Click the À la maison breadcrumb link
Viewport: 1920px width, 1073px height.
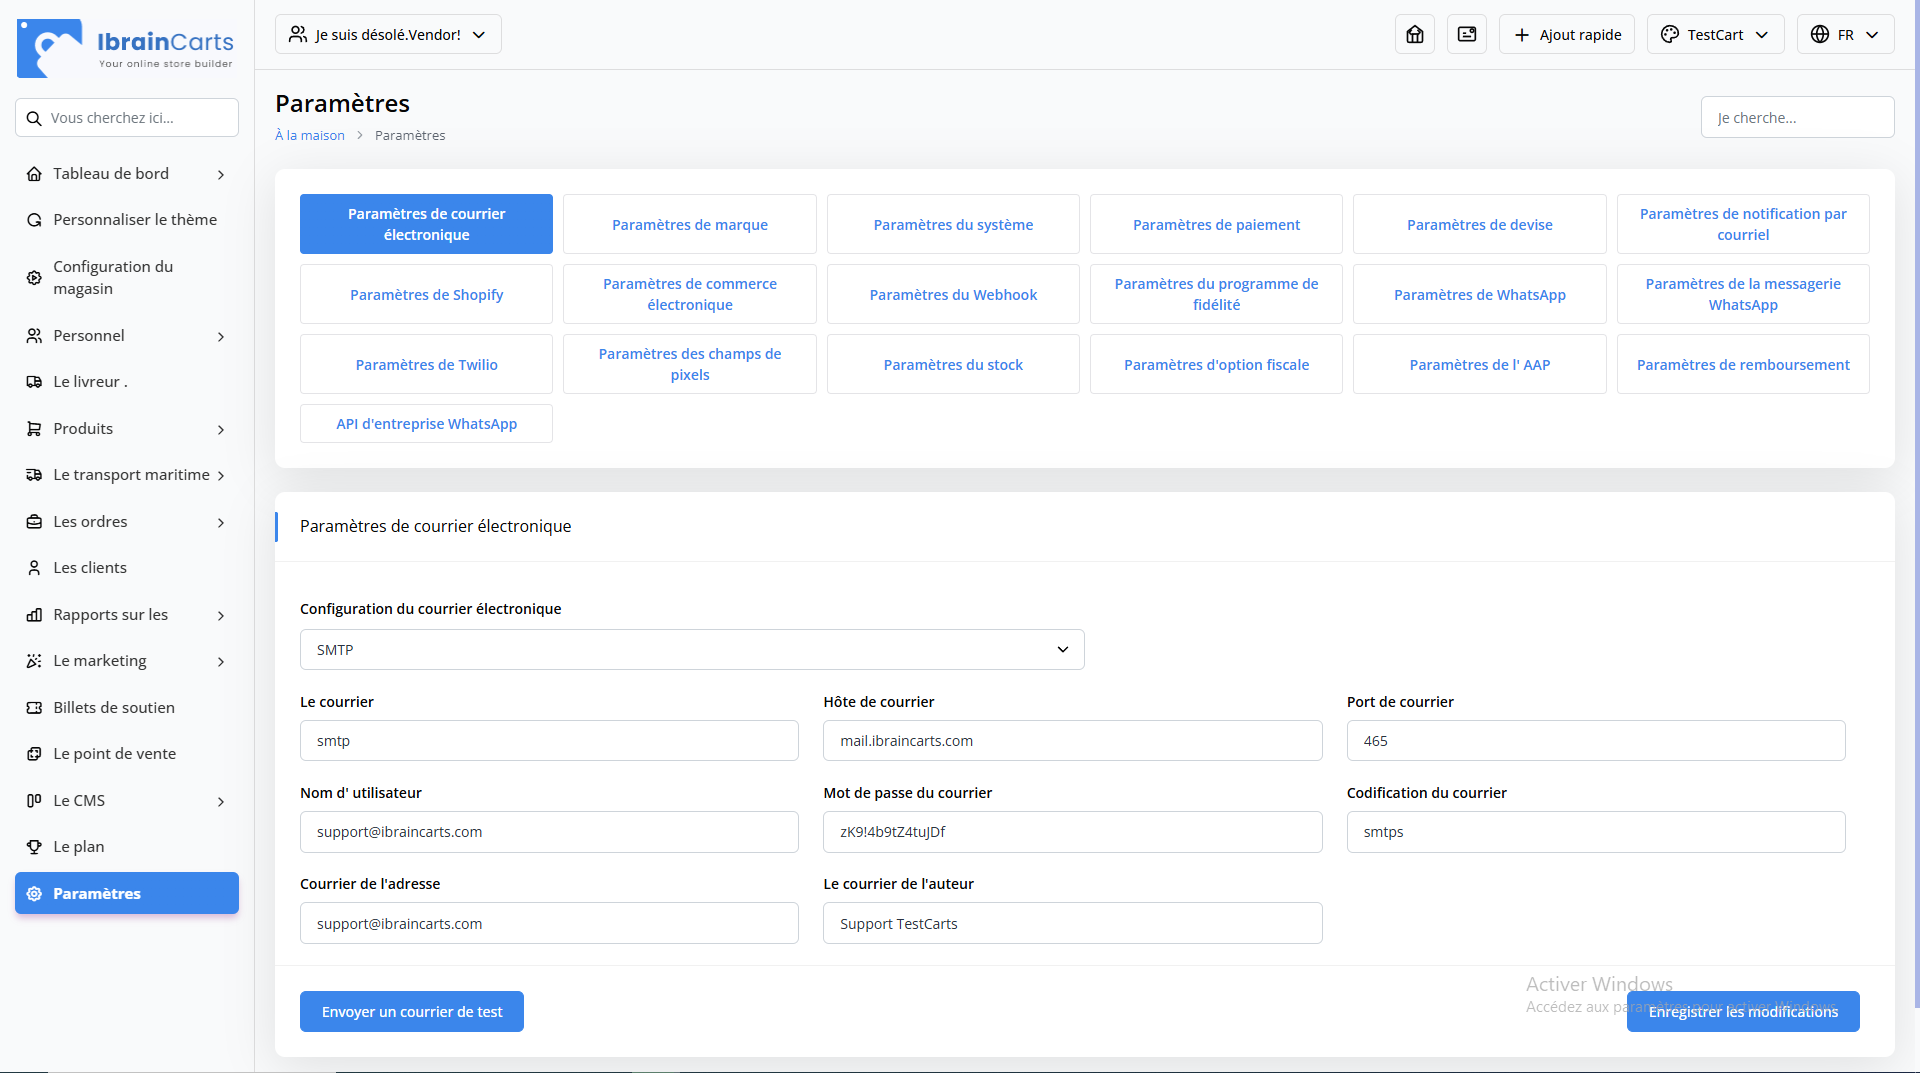(310, 136)
